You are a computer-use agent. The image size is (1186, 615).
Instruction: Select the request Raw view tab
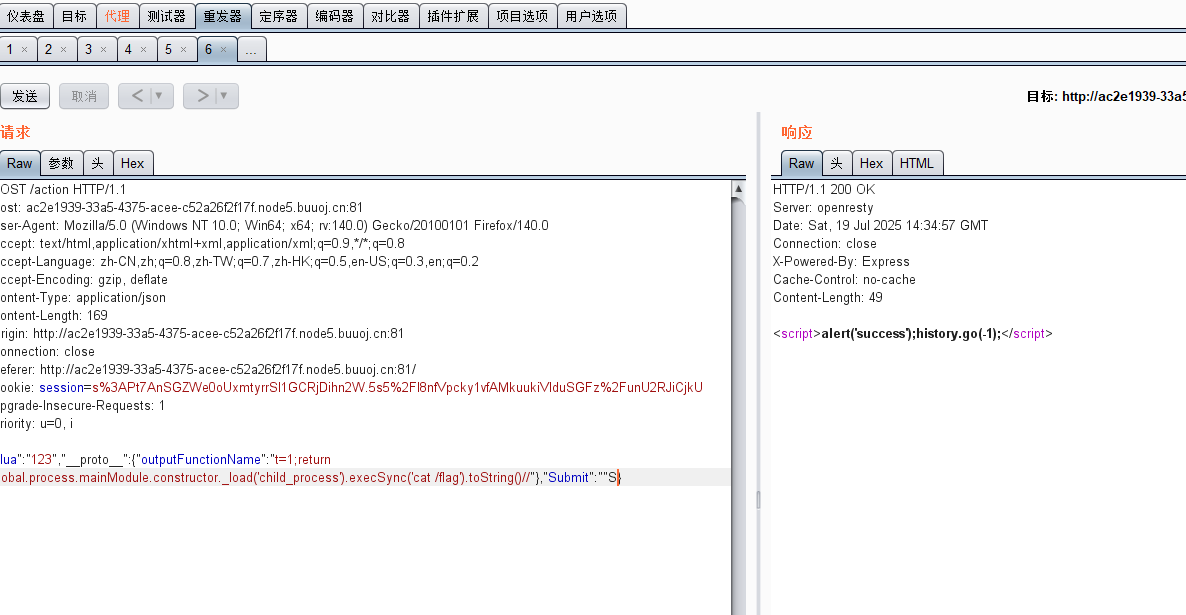(20, 163)
